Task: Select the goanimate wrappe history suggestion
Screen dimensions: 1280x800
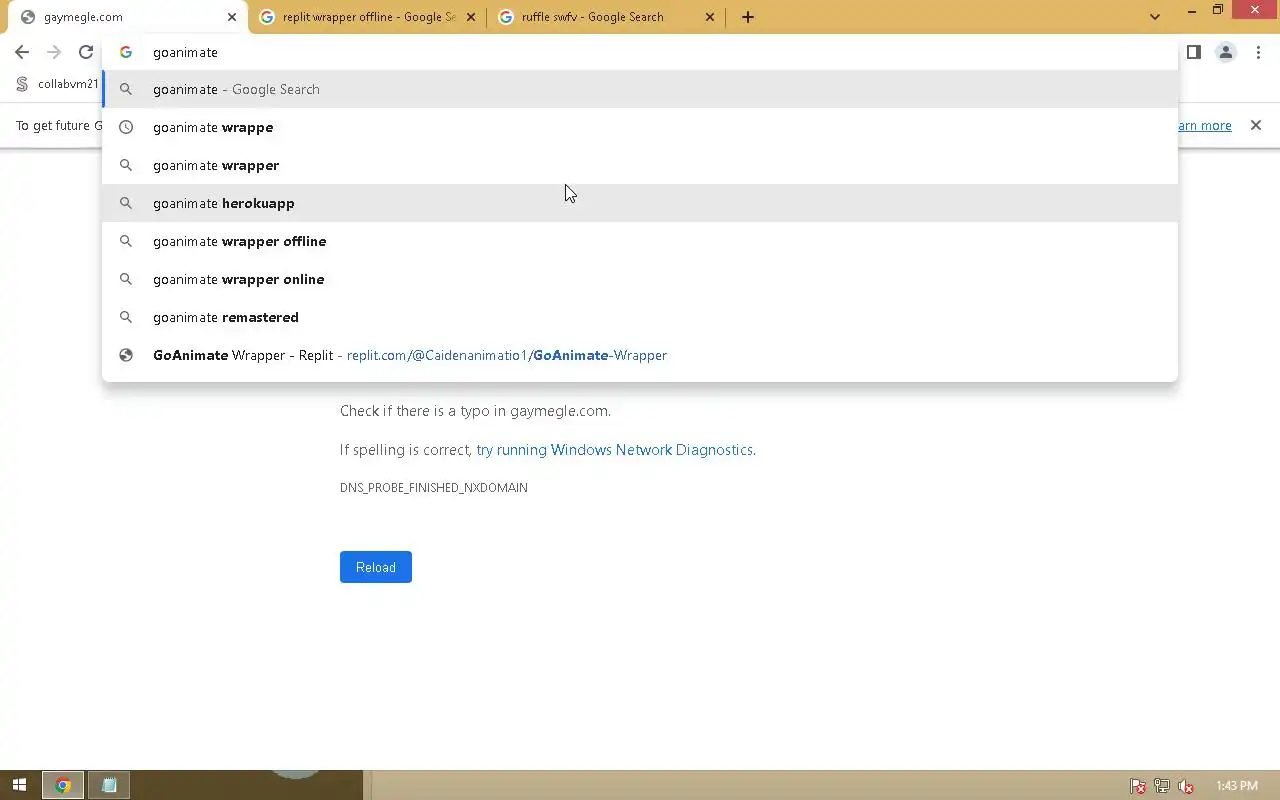Action: 640,127
